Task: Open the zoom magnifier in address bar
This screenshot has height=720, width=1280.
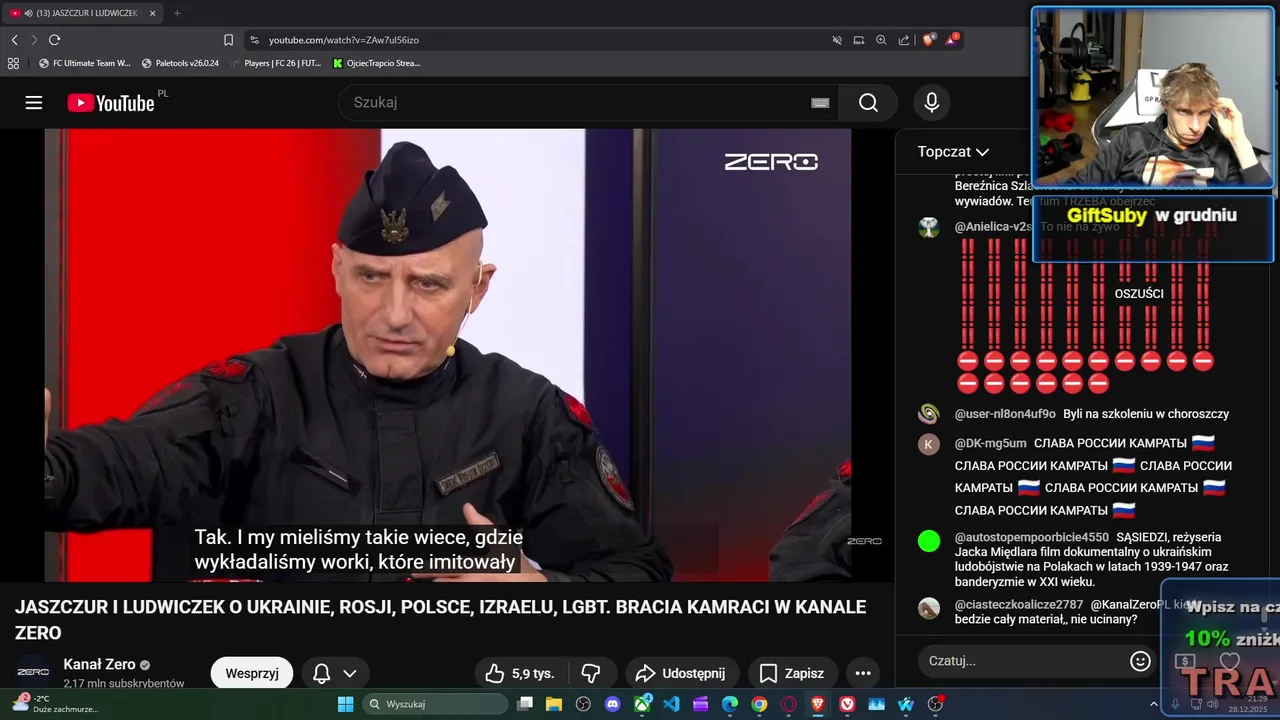Action: pos(881,40)
